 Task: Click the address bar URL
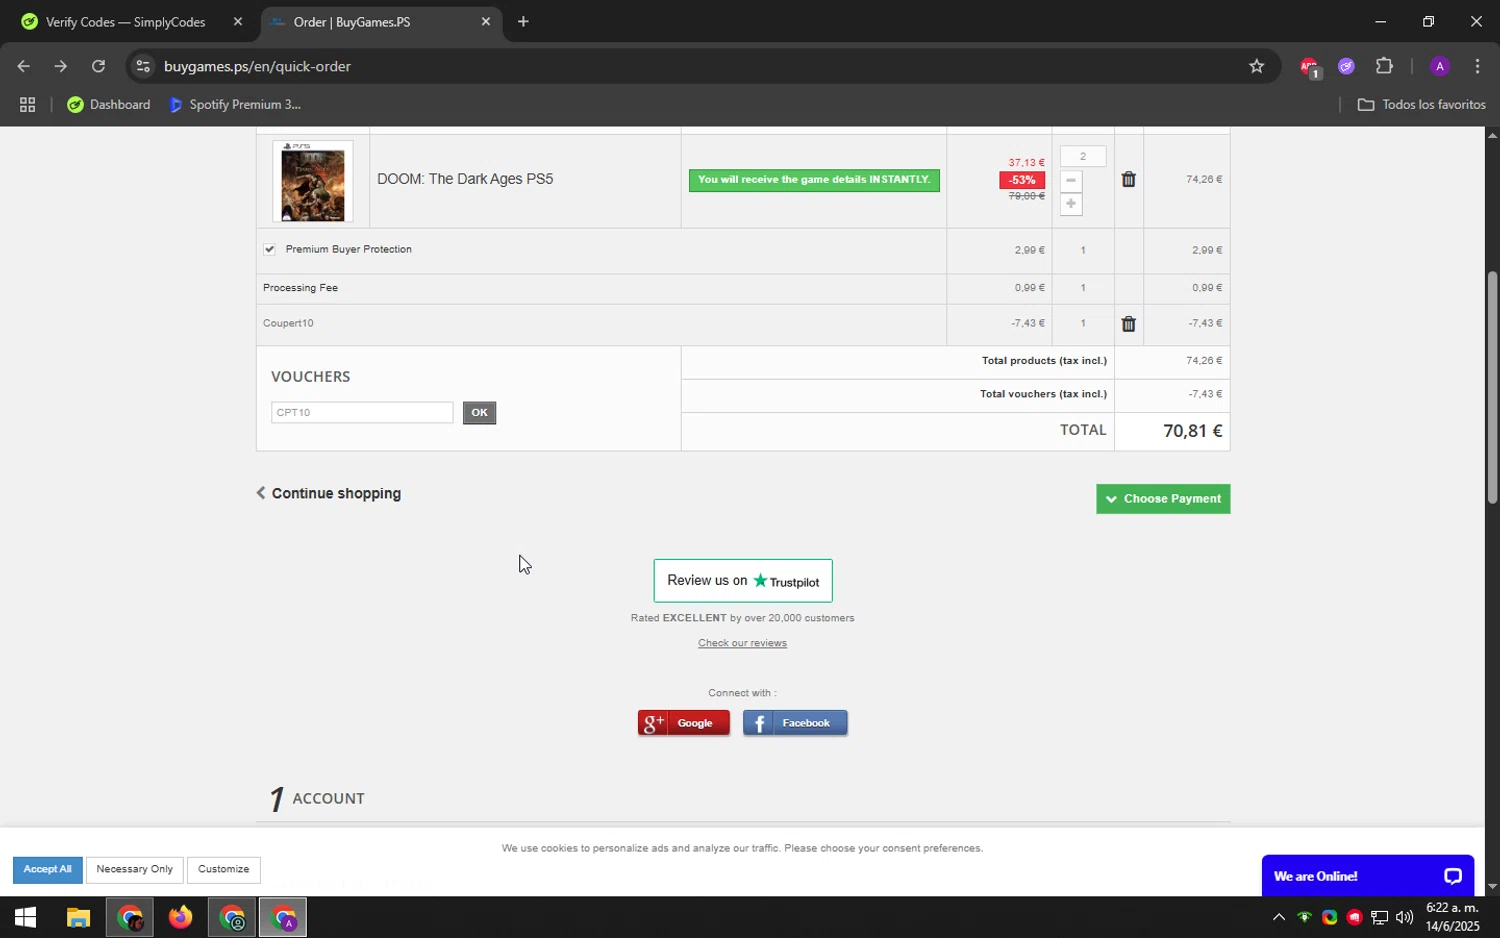257,66
